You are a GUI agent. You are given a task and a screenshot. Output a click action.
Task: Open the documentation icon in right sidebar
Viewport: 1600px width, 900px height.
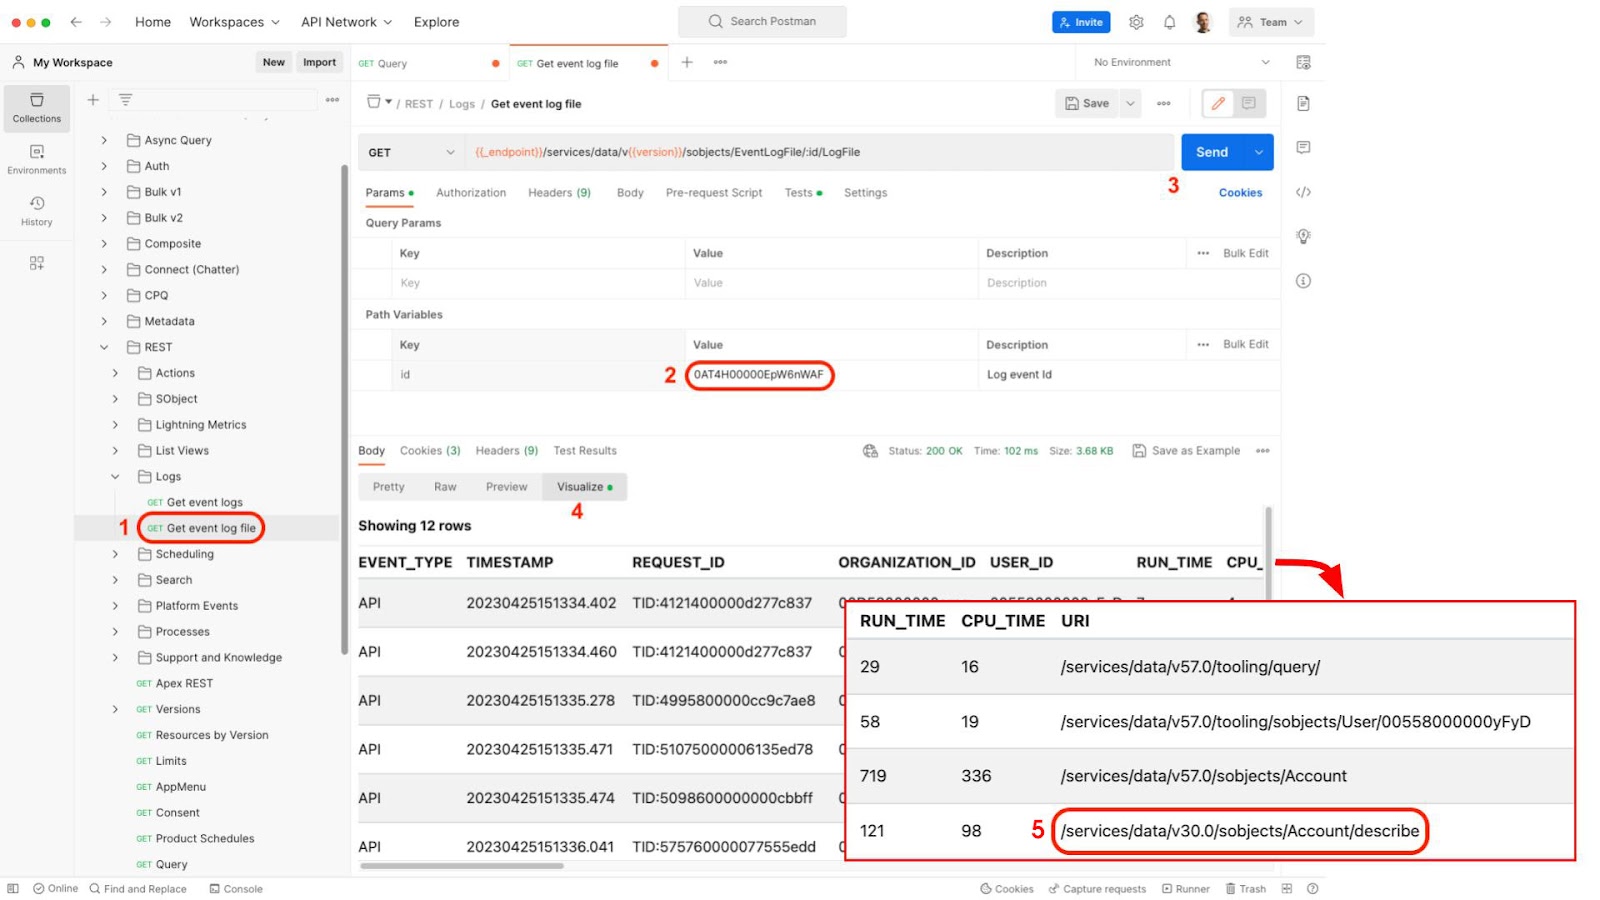tap(1303, 103)
